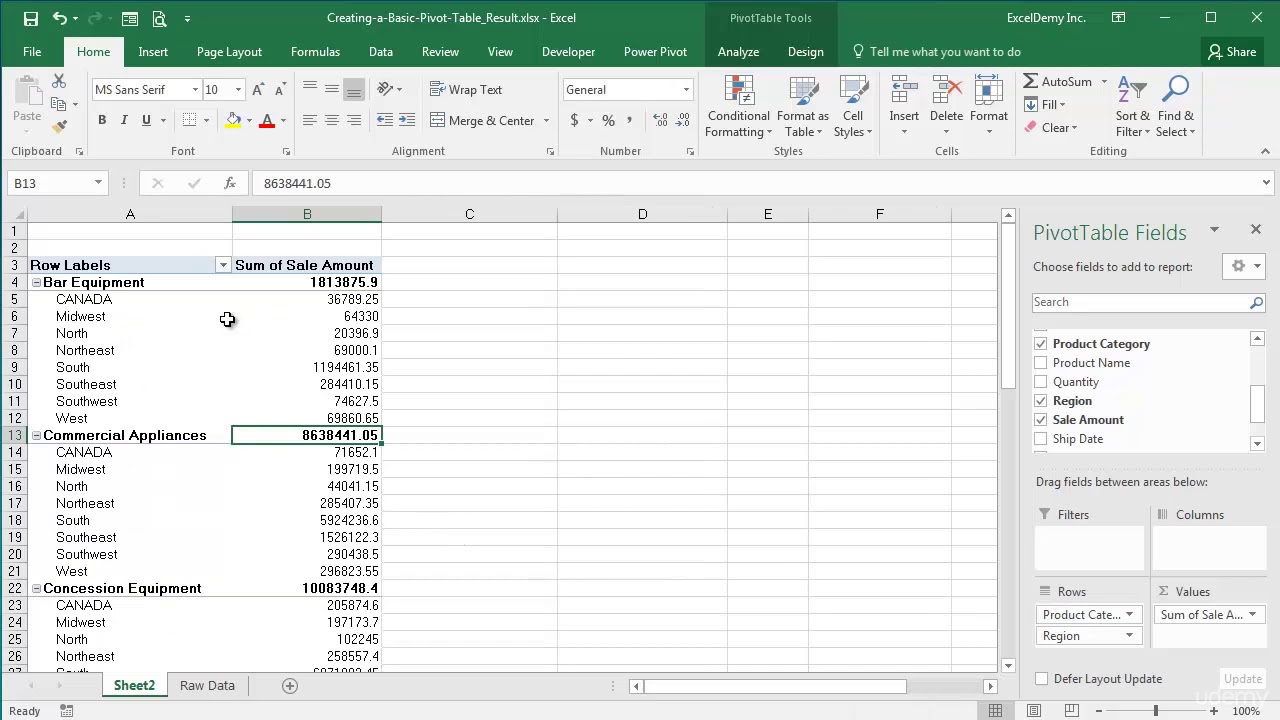
Task: Adjust the zoom slider in status bar
Action: point(1155,711)
